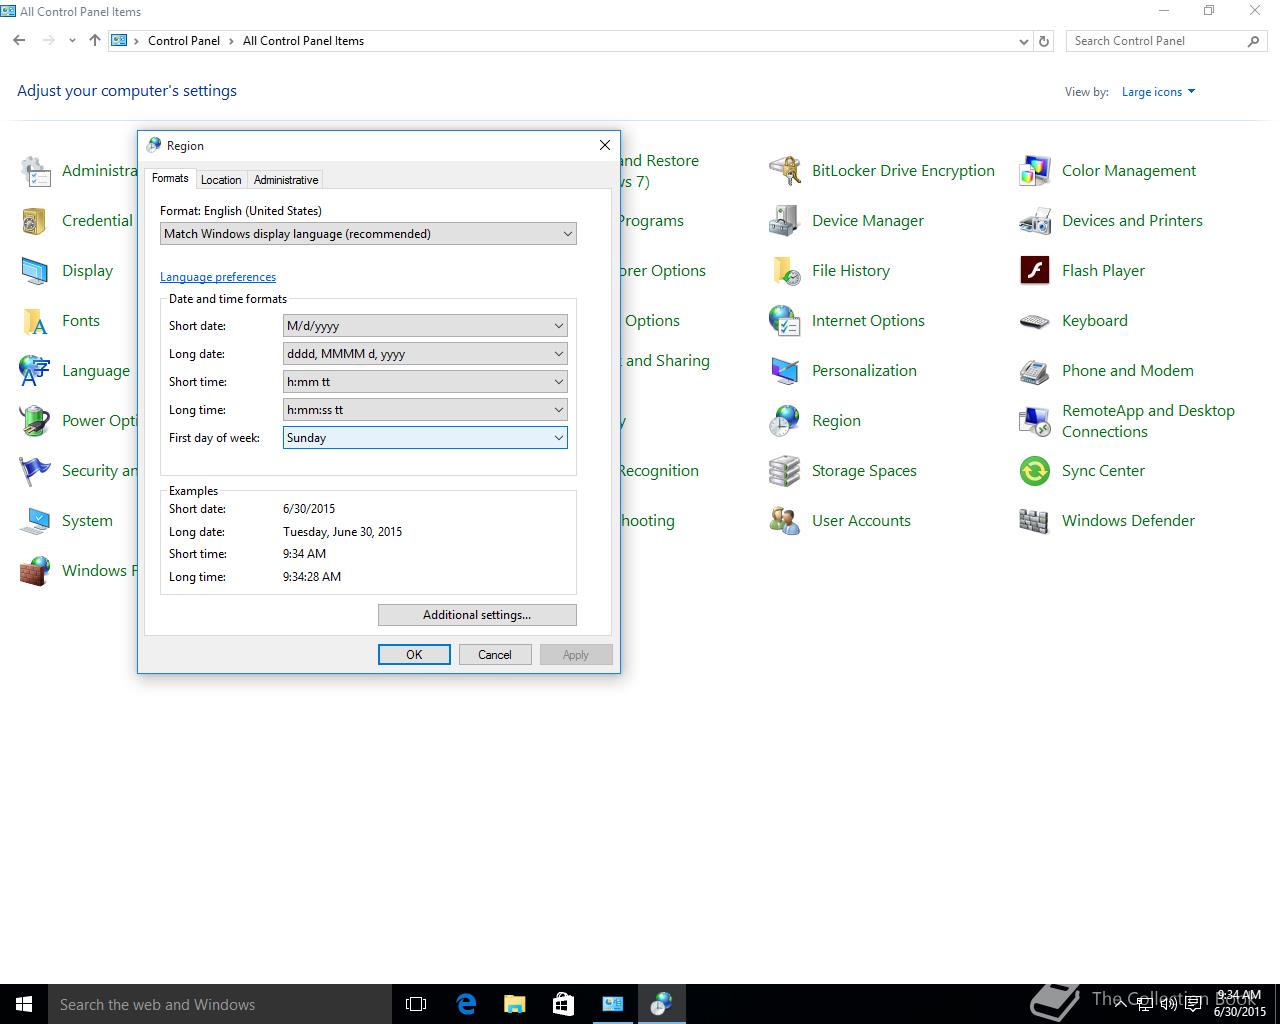The image size is (1280, 1024).
Task: Open the RemoteApp and Desktop Connections icon
Action: point(1034,421)
